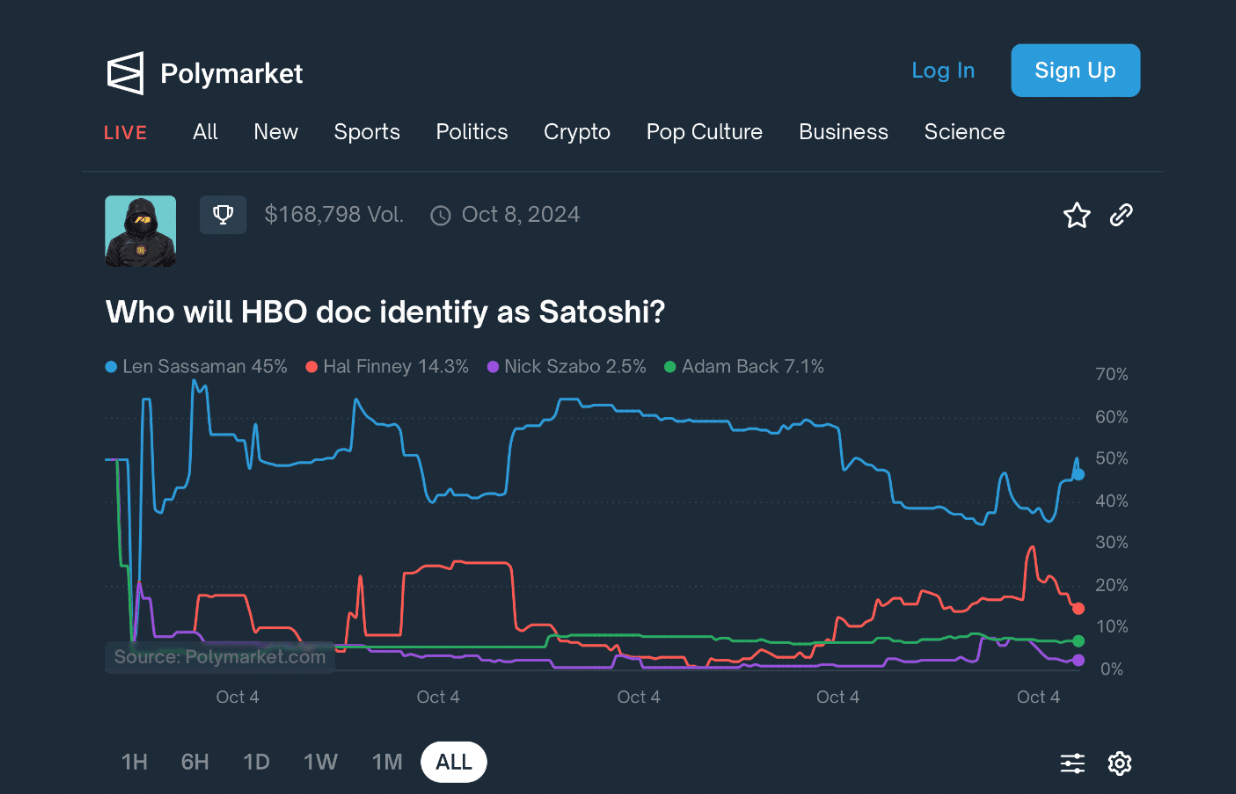The height and width of the screenshot is (794, 1236).
Task: Click the Log In link
Action: click(943, 70)
